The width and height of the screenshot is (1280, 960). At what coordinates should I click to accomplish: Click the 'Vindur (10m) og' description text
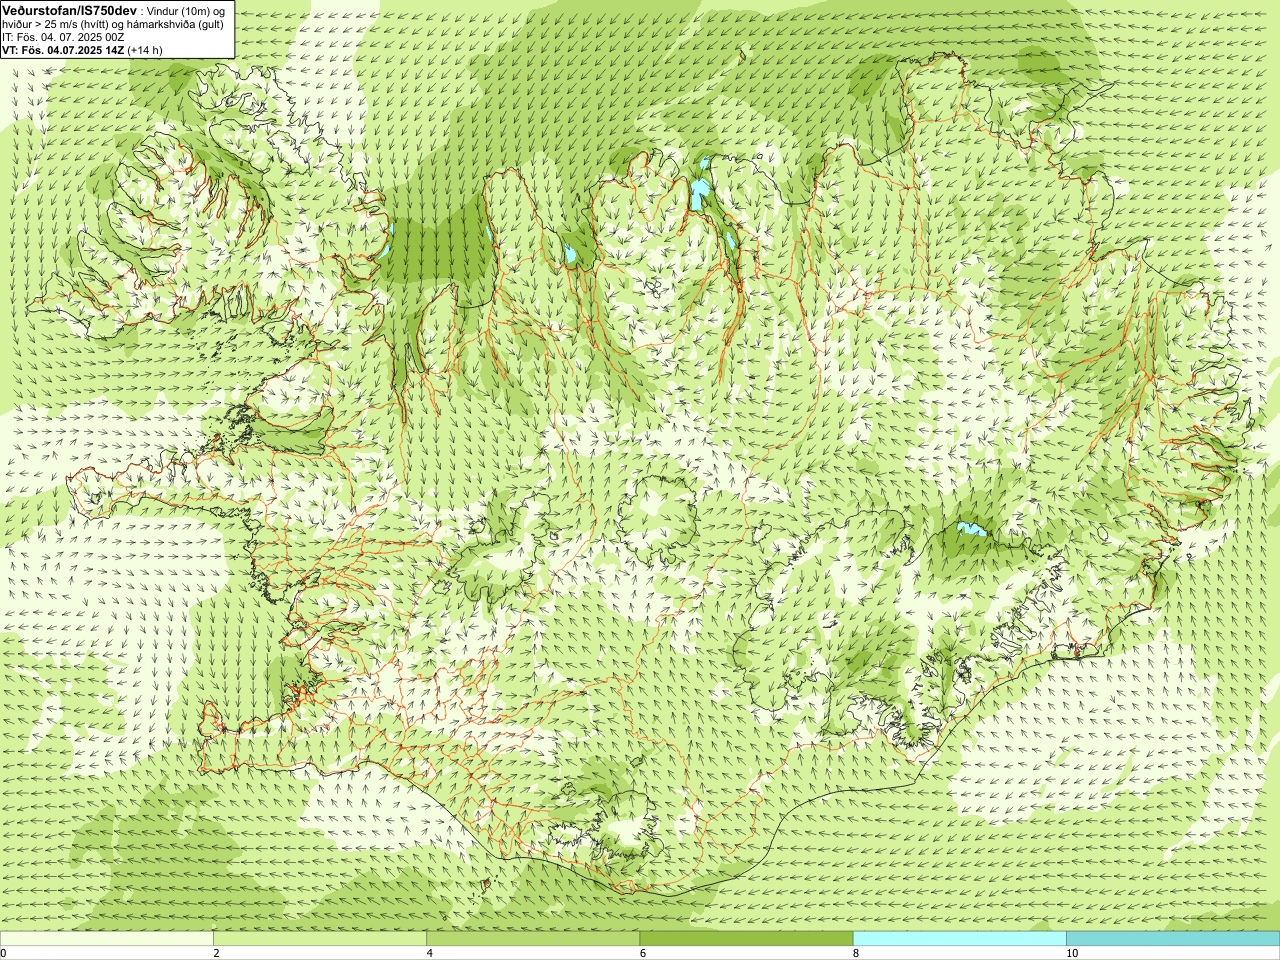[187, 10]
